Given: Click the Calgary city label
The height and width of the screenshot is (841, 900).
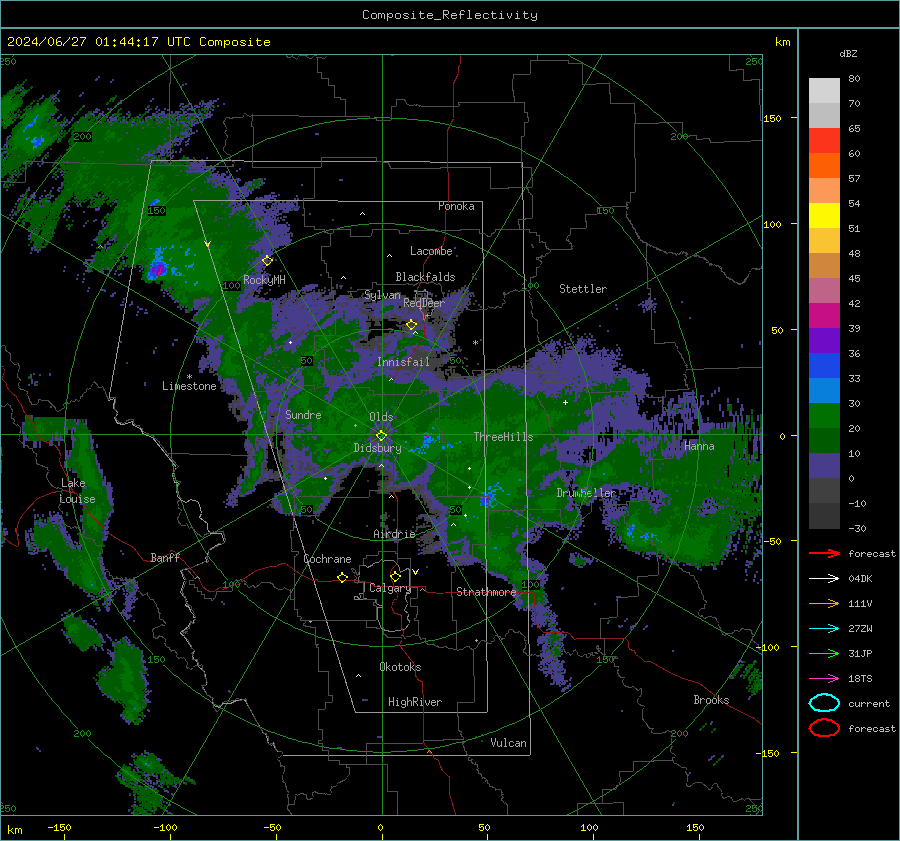Looking at the screenshot, I should (x=390, y=588).
